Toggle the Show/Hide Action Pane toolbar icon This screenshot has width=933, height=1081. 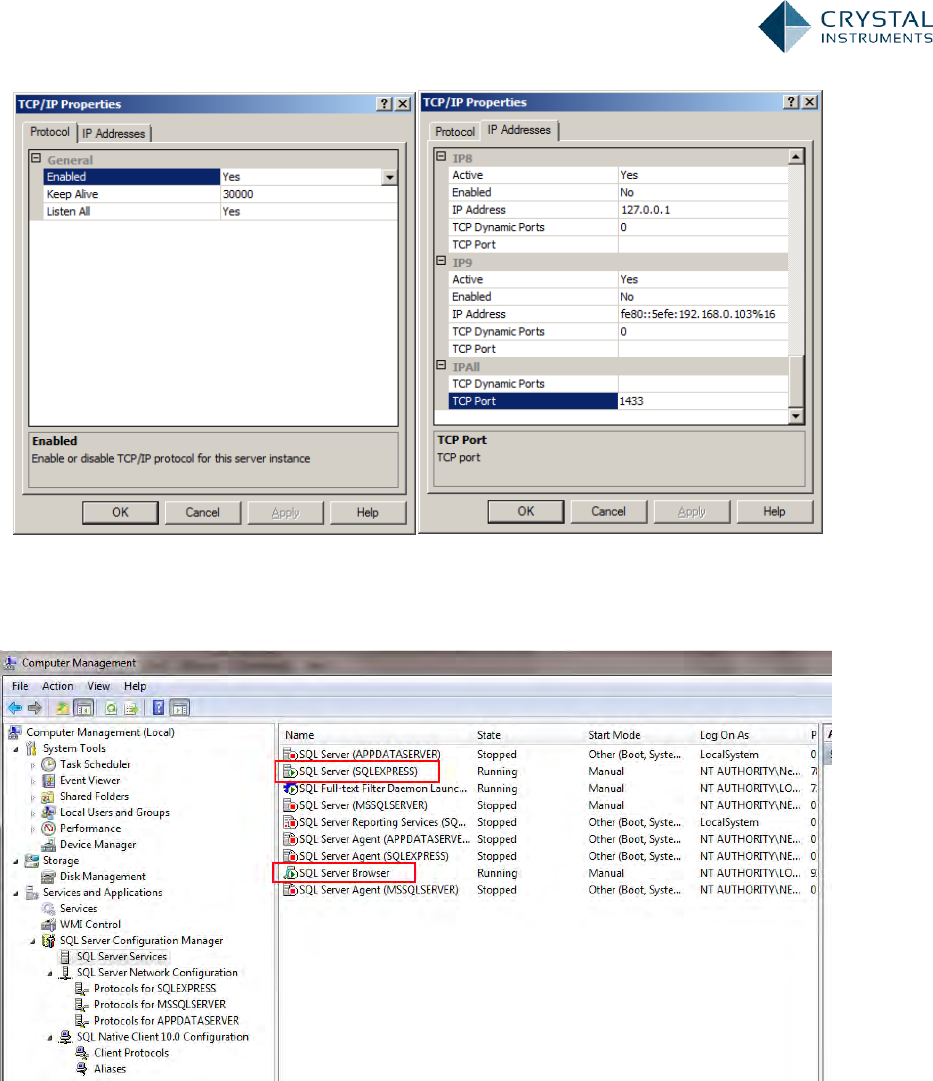[x=179, y=708]
